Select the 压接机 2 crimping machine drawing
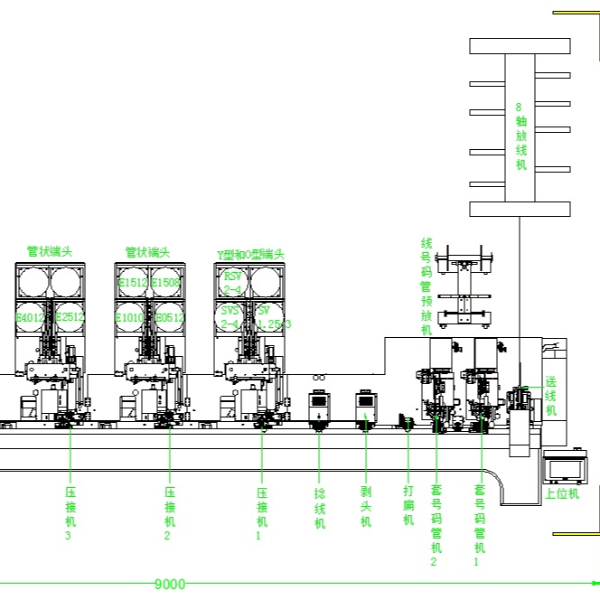 pos(149,385)
